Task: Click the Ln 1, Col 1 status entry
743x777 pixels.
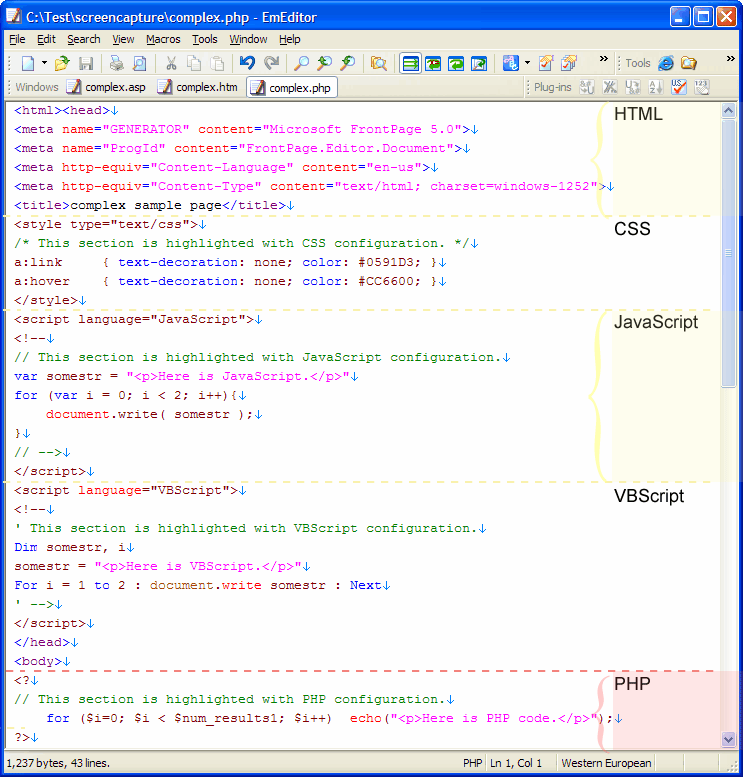Action: tap(516, 763)
